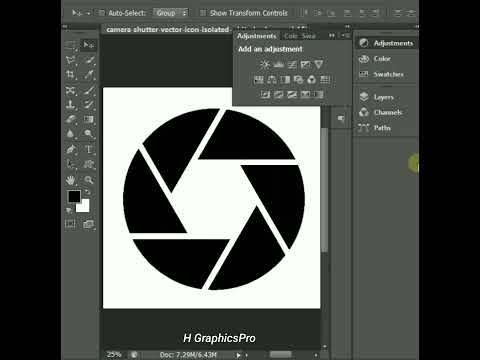This screenshot has width=480, height=360.
Task: Add a Posterize adjustment
Action: [x=279, y=95]
